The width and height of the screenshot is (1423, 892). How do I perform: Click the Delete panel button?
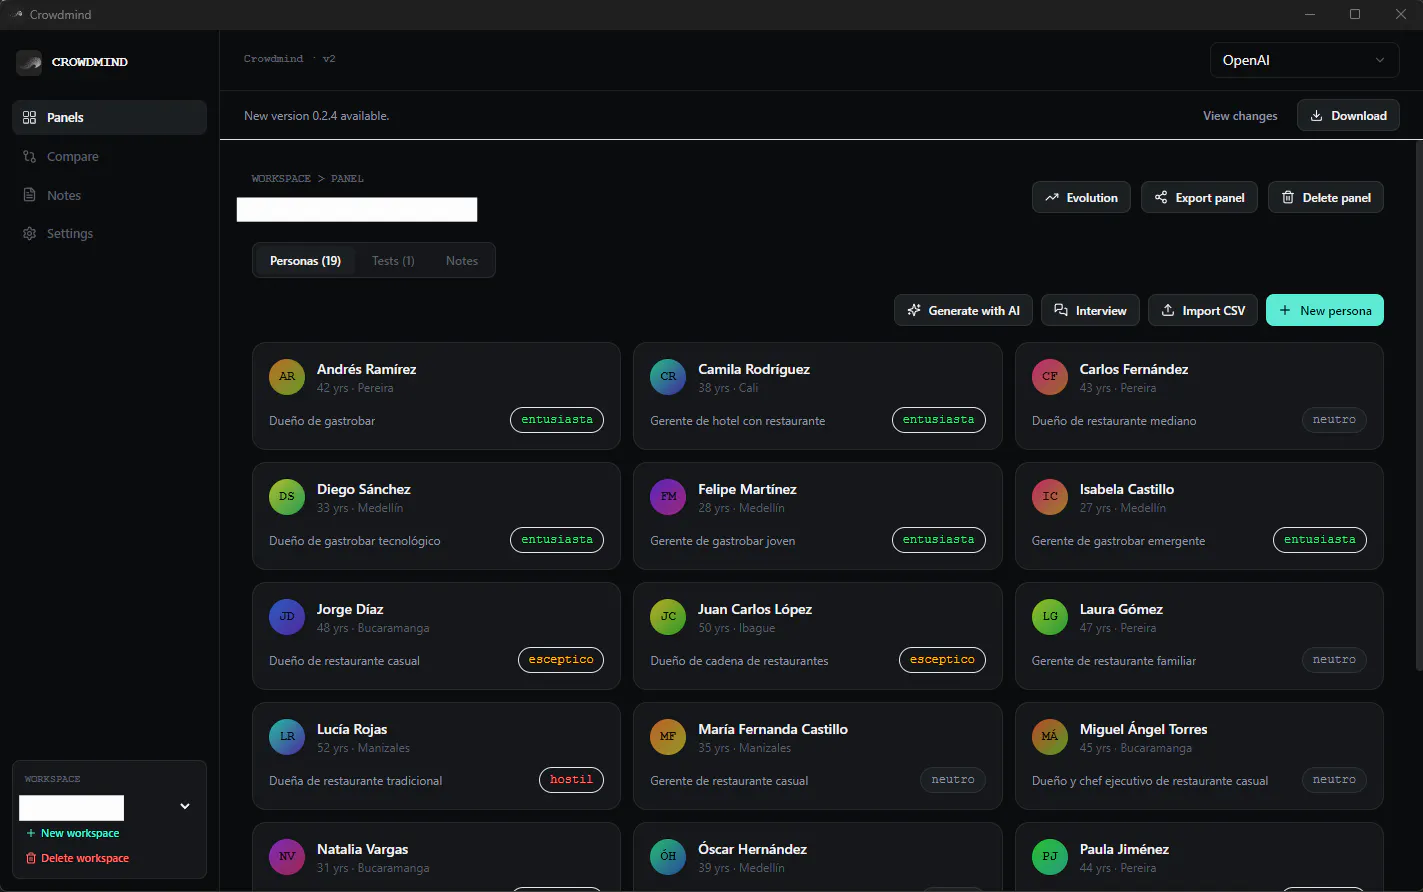[x=1326, y=198]
